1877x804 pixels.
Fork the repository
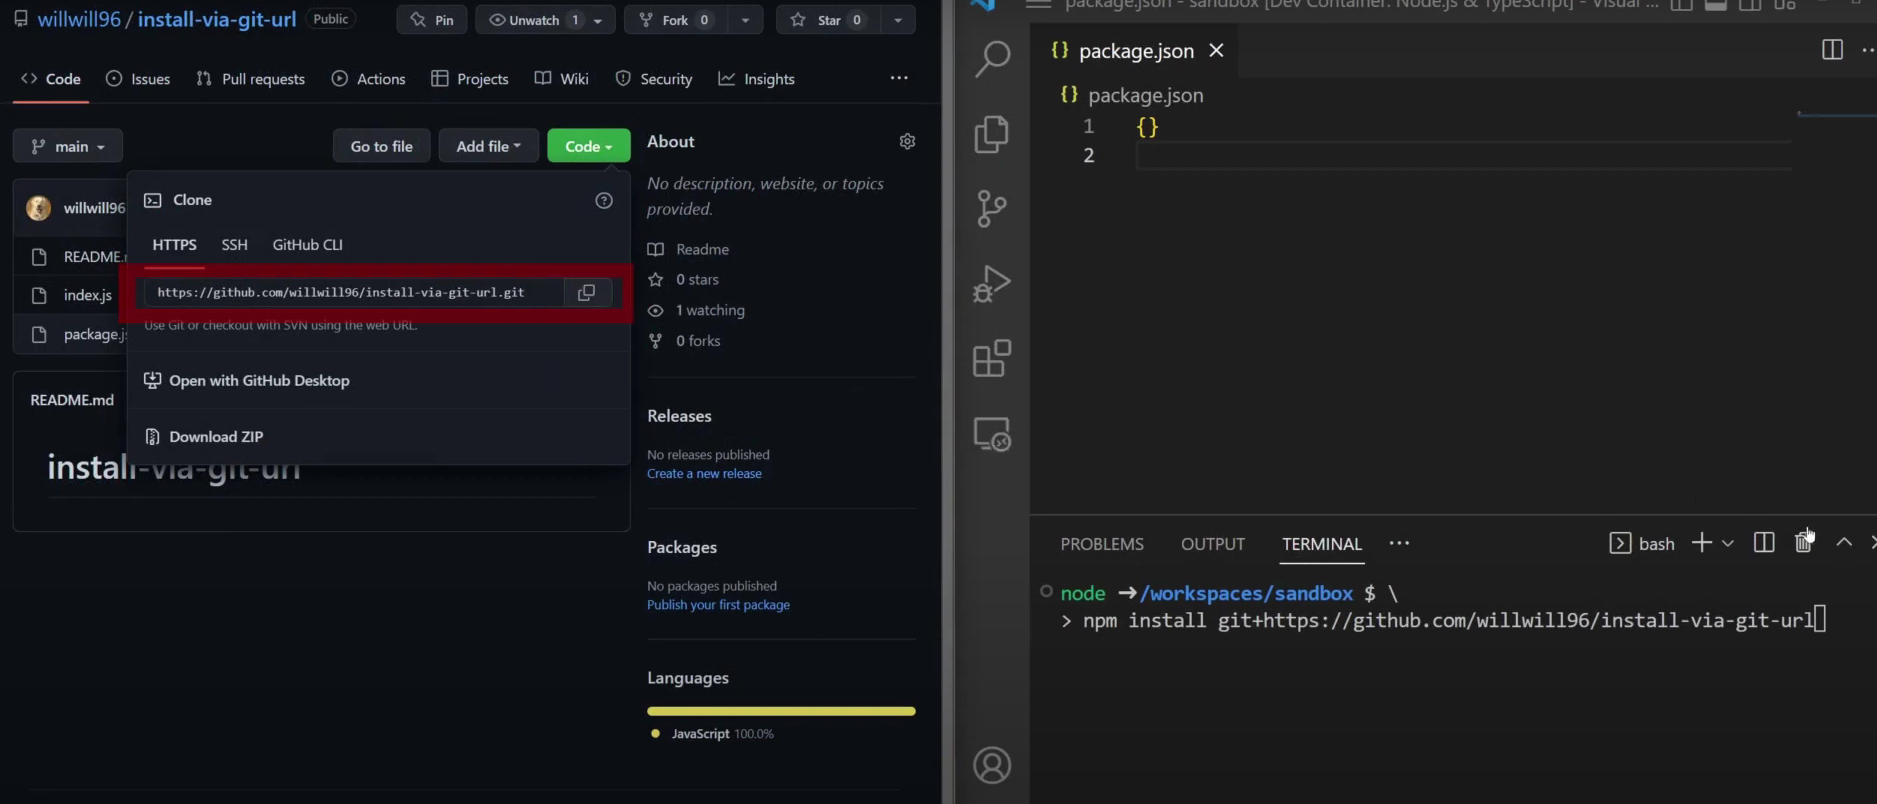point(675,20)
